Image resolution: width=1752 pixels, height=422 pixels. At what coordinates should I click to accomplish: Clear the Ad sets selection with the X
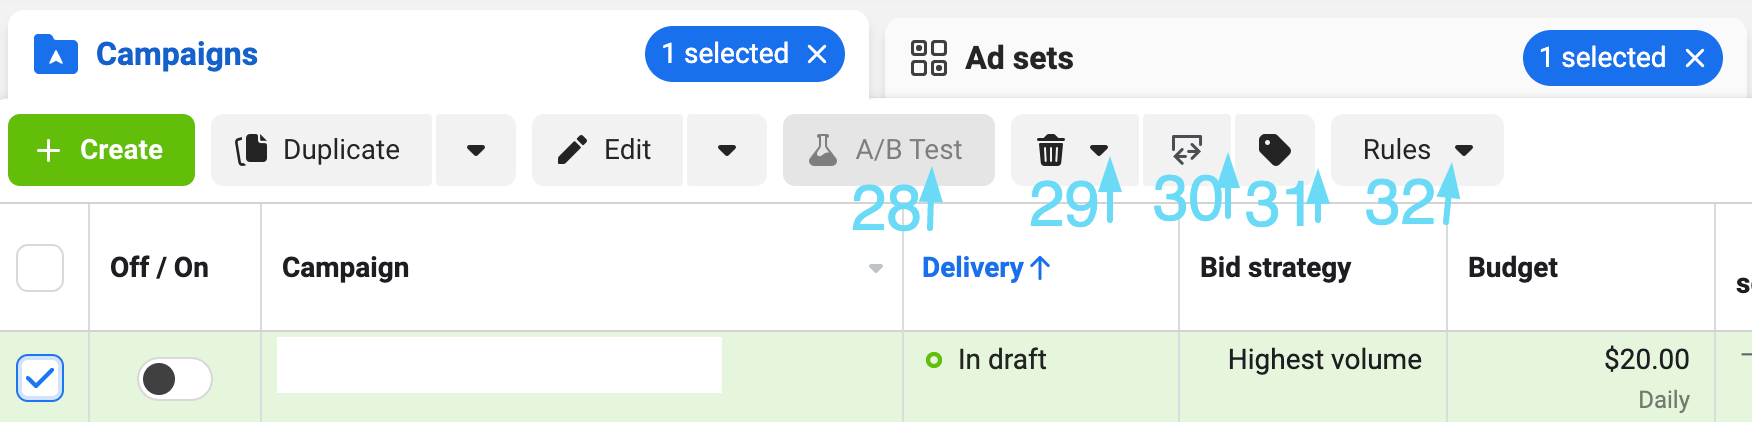click(x=1695, y=58)
